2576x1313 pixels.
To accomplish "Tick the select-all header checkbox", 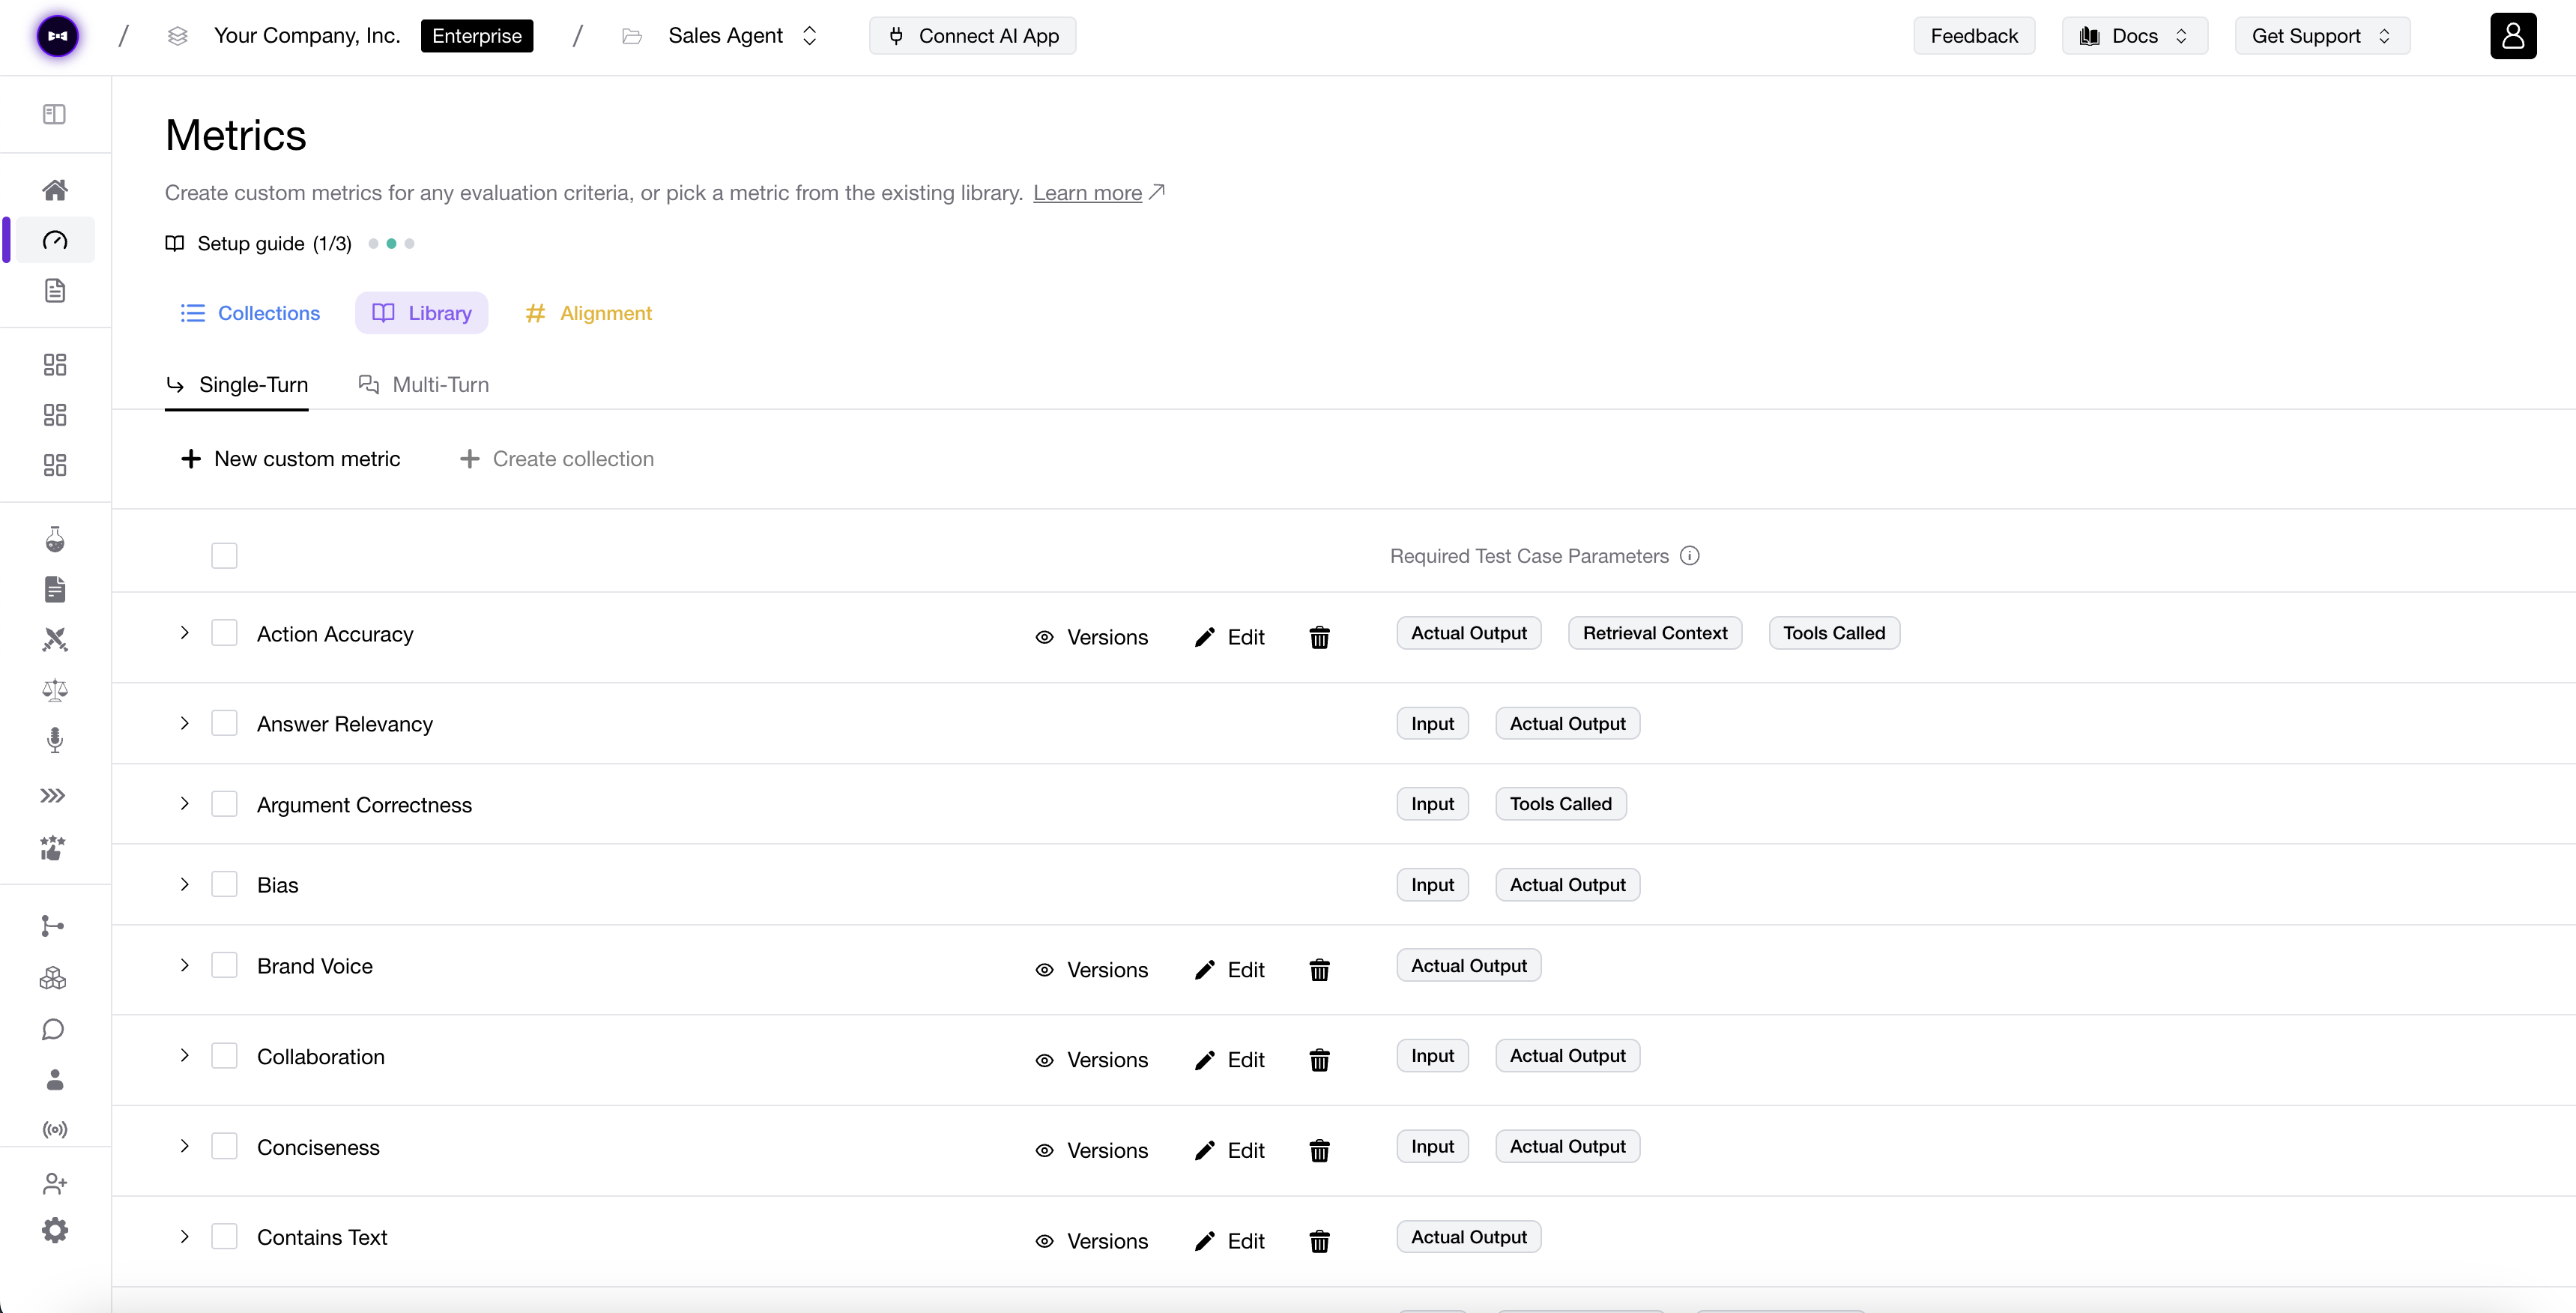I will [x=224, y=556].
